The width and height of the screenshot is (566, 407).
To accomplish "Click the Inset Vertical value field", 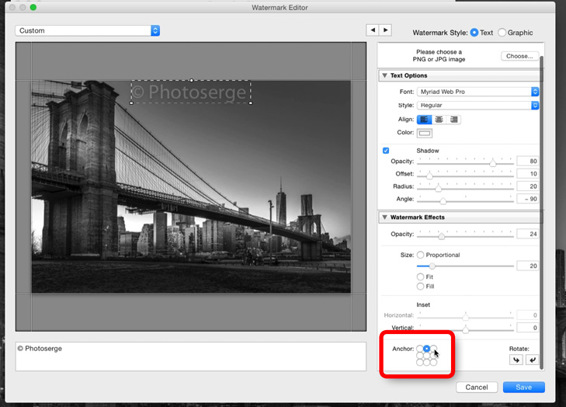I will pos(528,328).
